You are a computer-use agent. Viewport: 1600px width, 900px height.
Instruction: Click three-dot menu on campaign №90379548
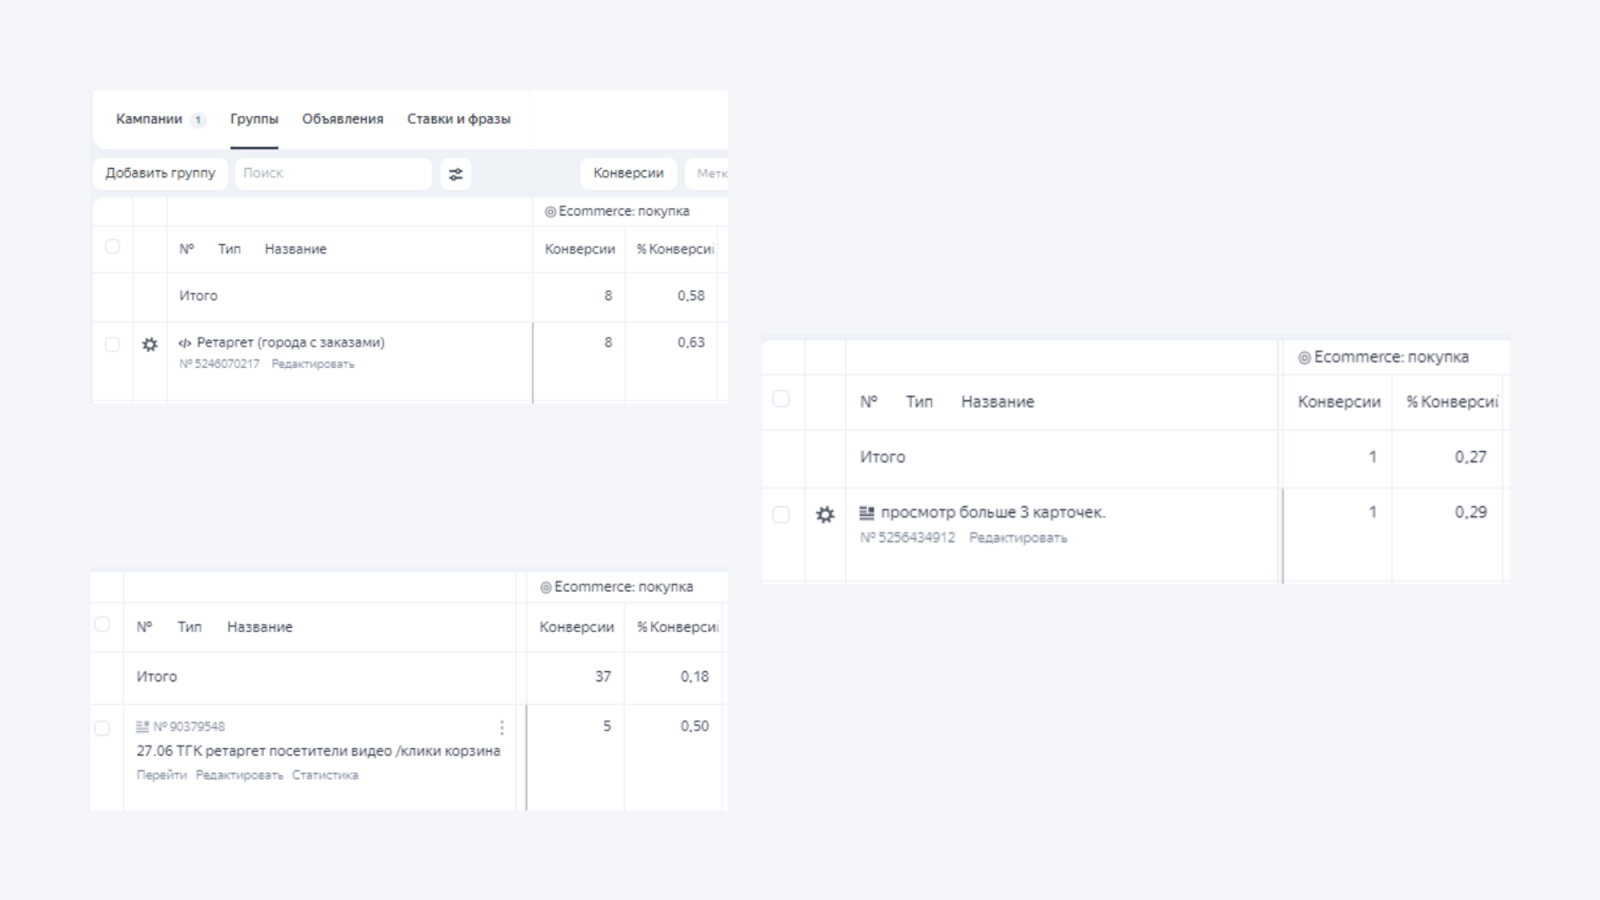pyautogui.click(x=502, y=727)
